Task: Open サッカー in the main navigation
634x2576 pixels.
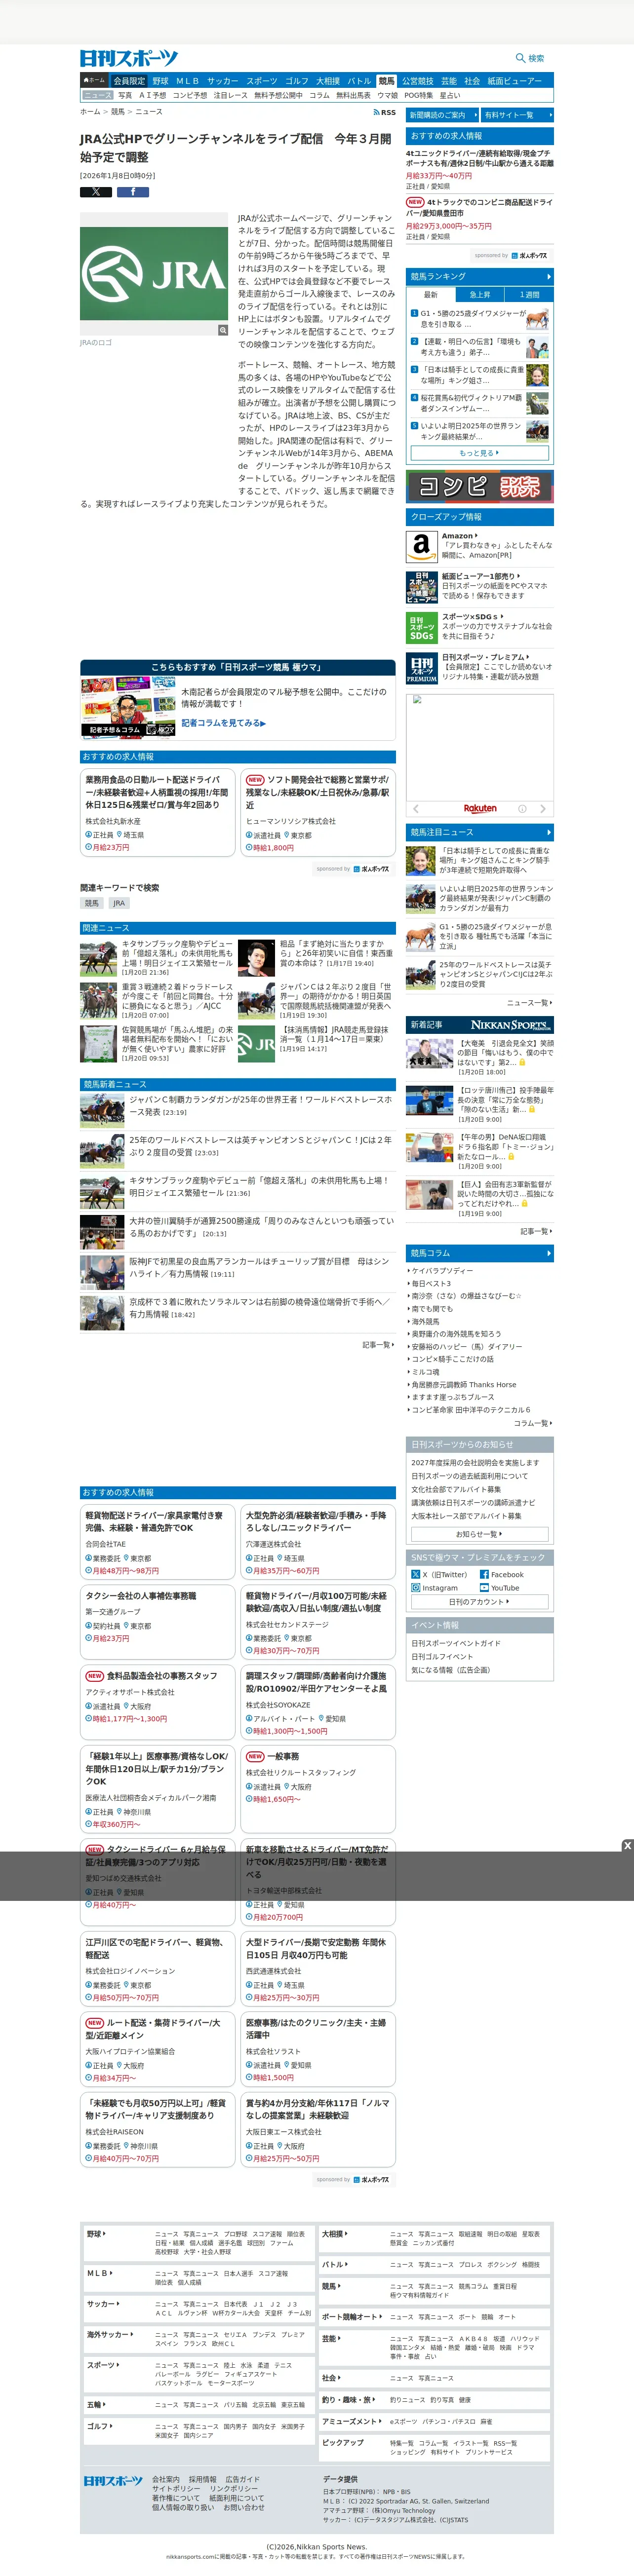Action: point(223,81)
